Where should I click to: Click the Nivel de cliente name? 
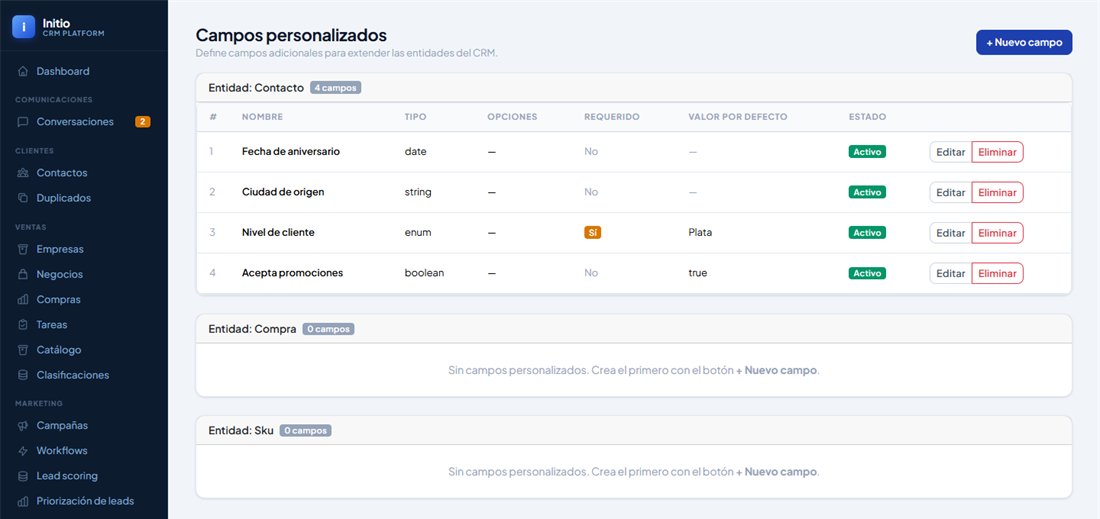[x=278, y=233]
